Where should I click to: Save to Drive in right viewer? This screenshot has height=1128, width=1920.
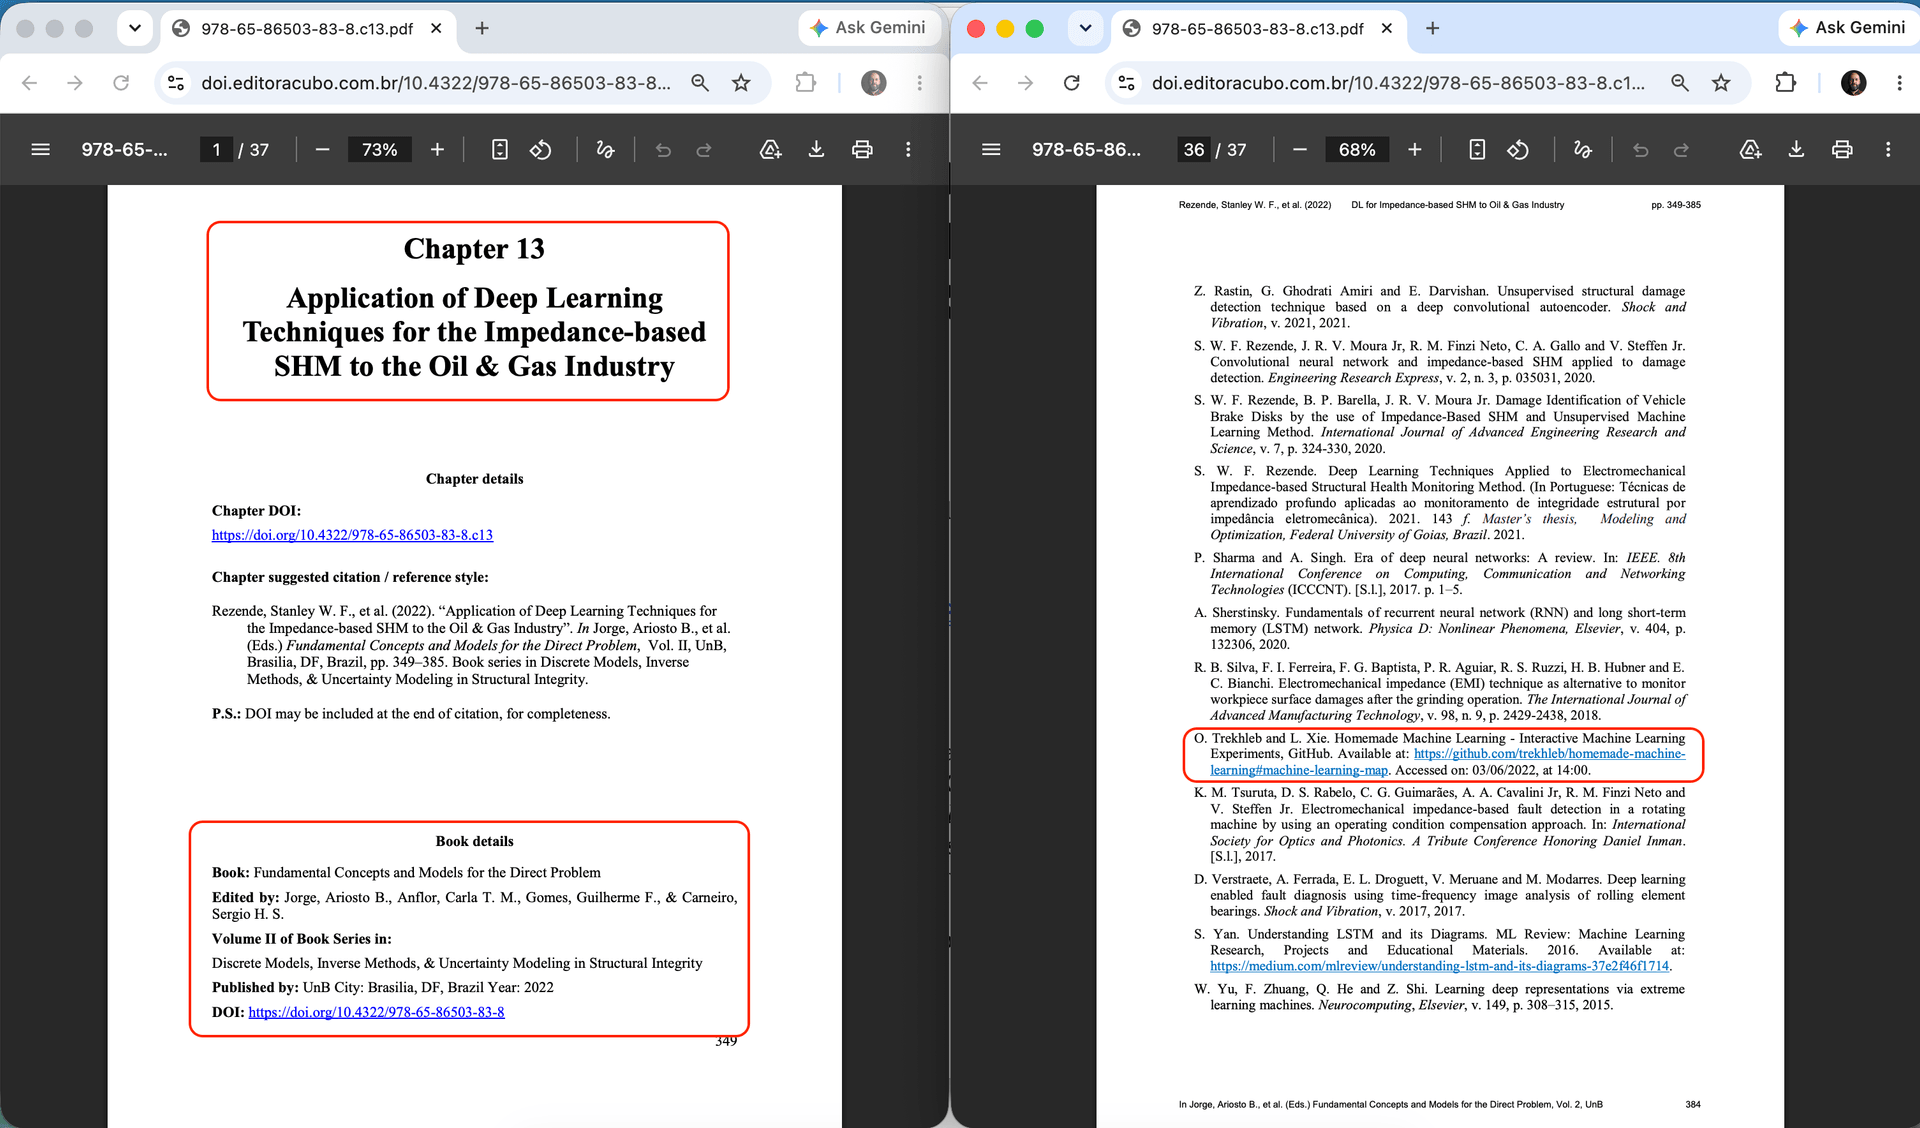click(x=1750, y=150)
